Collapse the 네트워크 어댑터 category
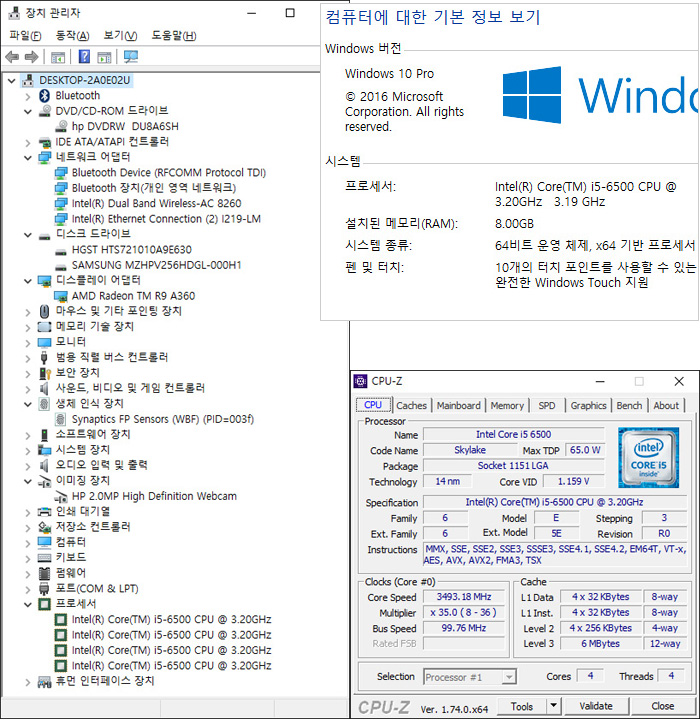Viewport: 700px width, 724px height. 28,157
